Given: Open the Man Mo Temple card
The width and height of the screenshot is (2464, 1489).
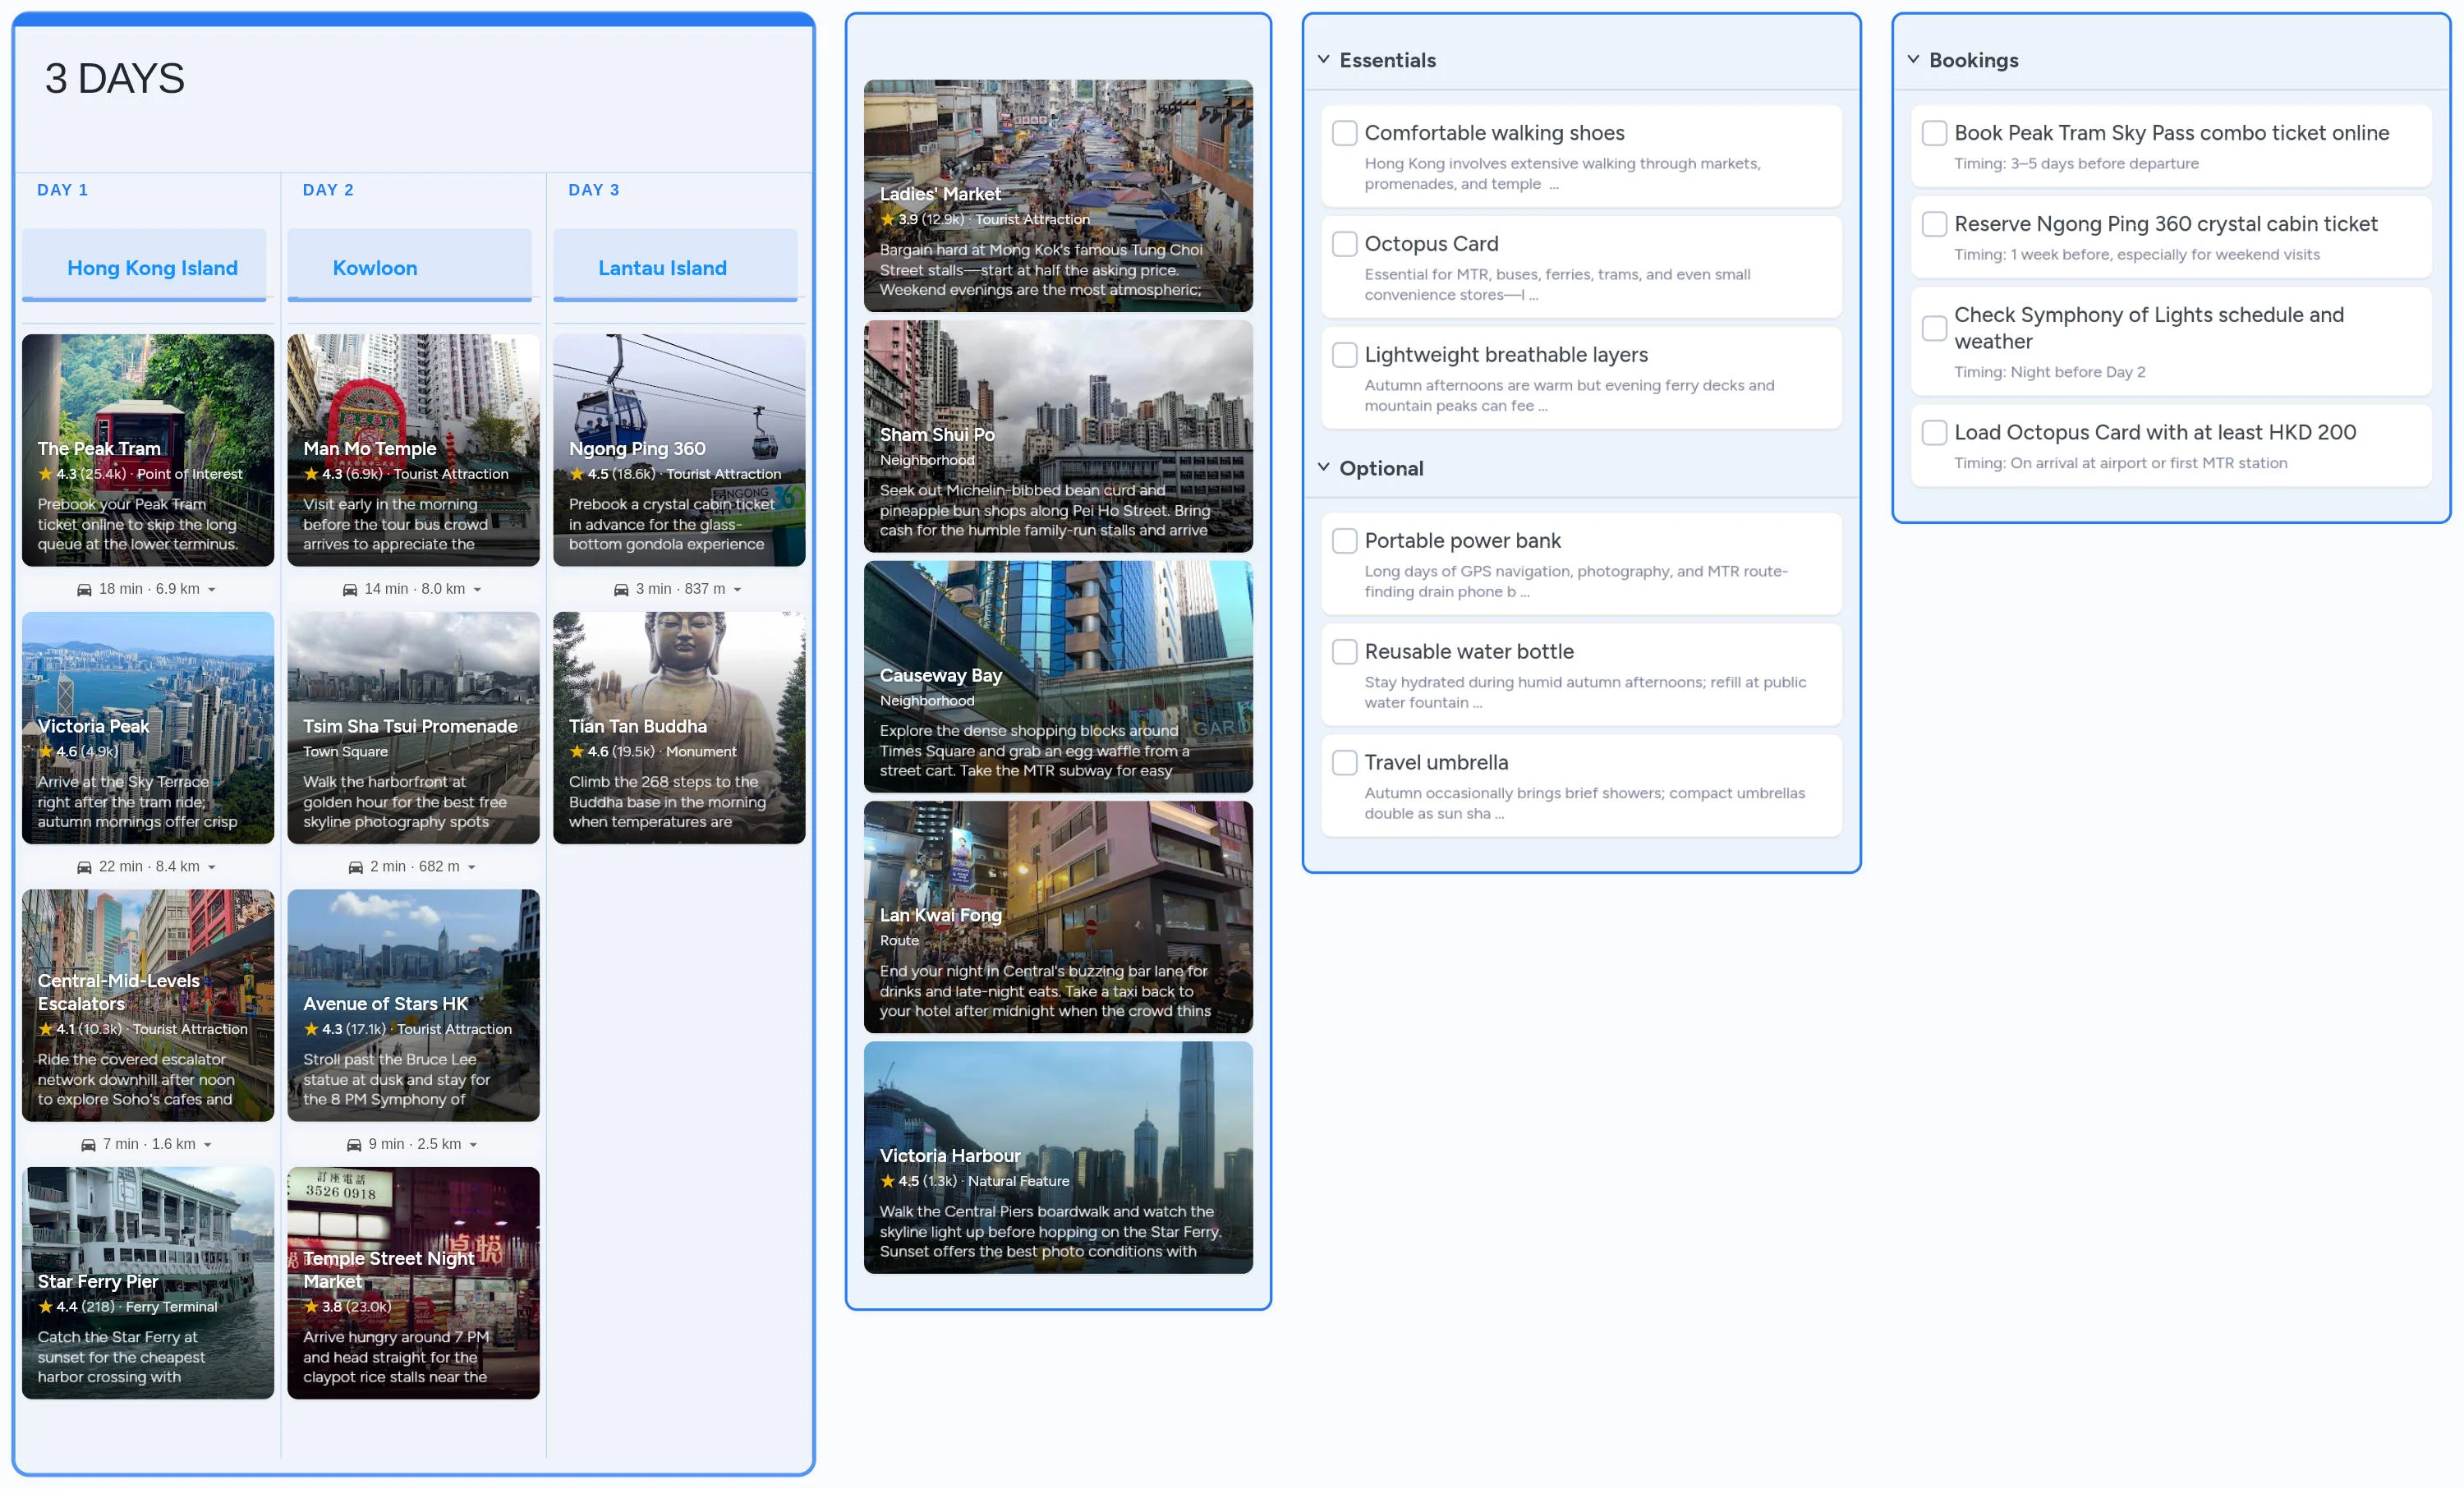Looking at the screenshot, I should click(x=414, y=450).
